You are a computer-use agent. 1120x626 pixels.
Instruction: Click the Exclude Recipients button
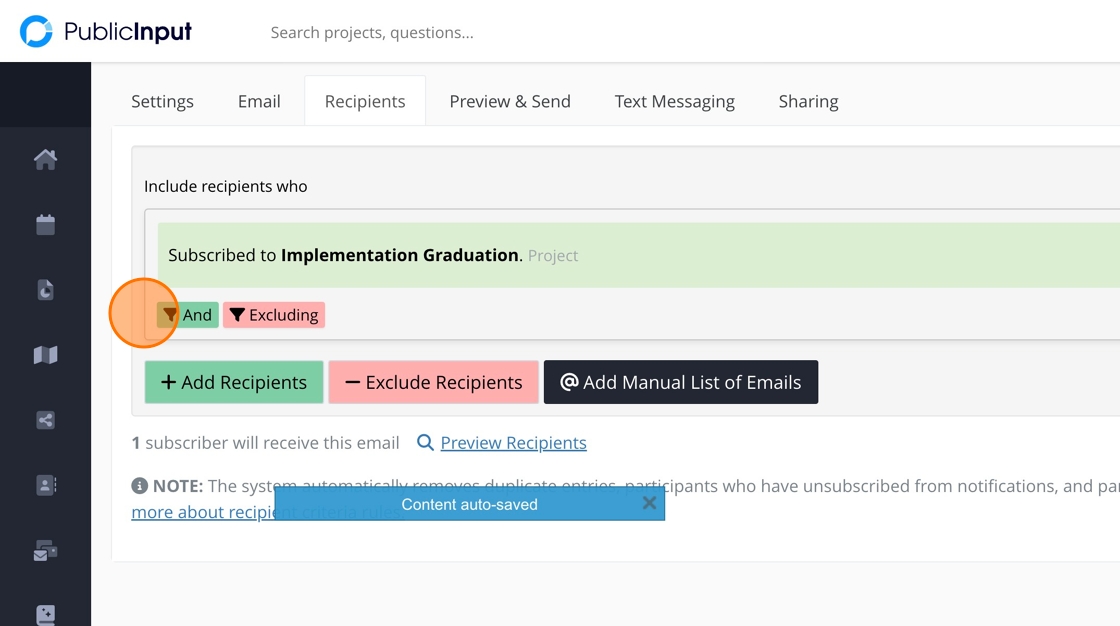433,382
